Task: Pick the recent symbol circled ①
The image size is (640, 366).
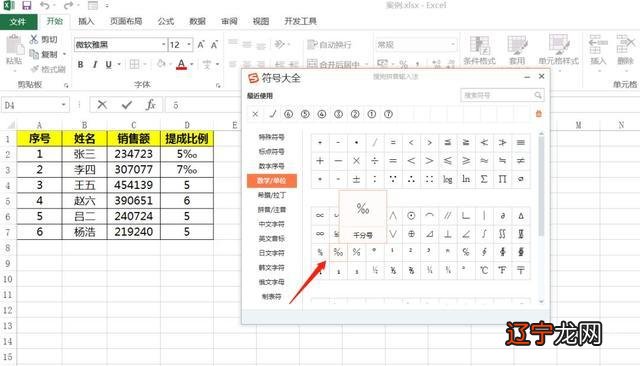Action: 371,114
